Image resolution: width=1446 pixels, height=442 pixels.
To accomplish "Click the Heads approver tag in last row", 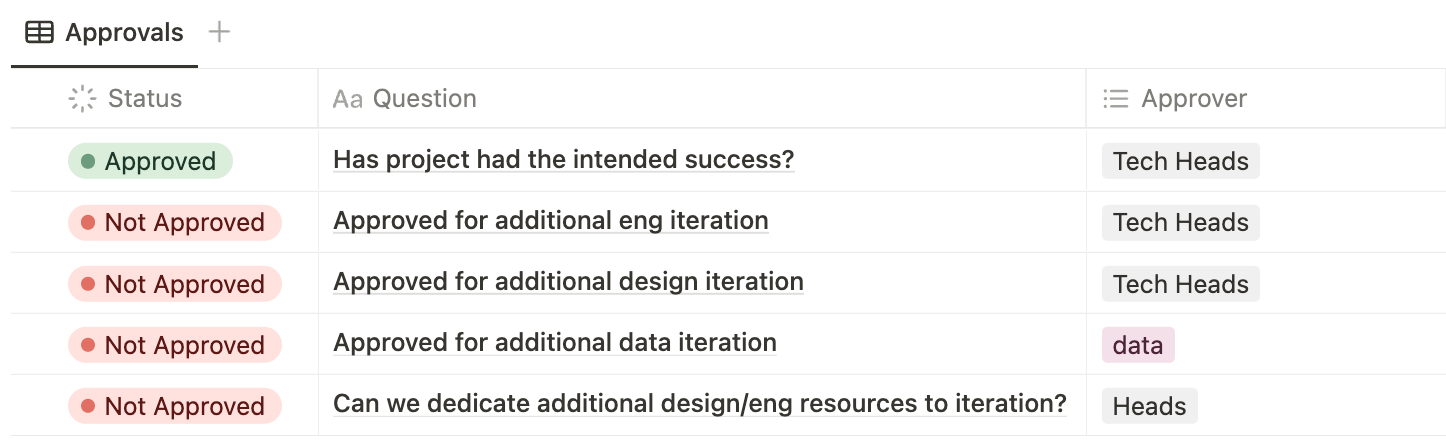I will [1149, 406].
